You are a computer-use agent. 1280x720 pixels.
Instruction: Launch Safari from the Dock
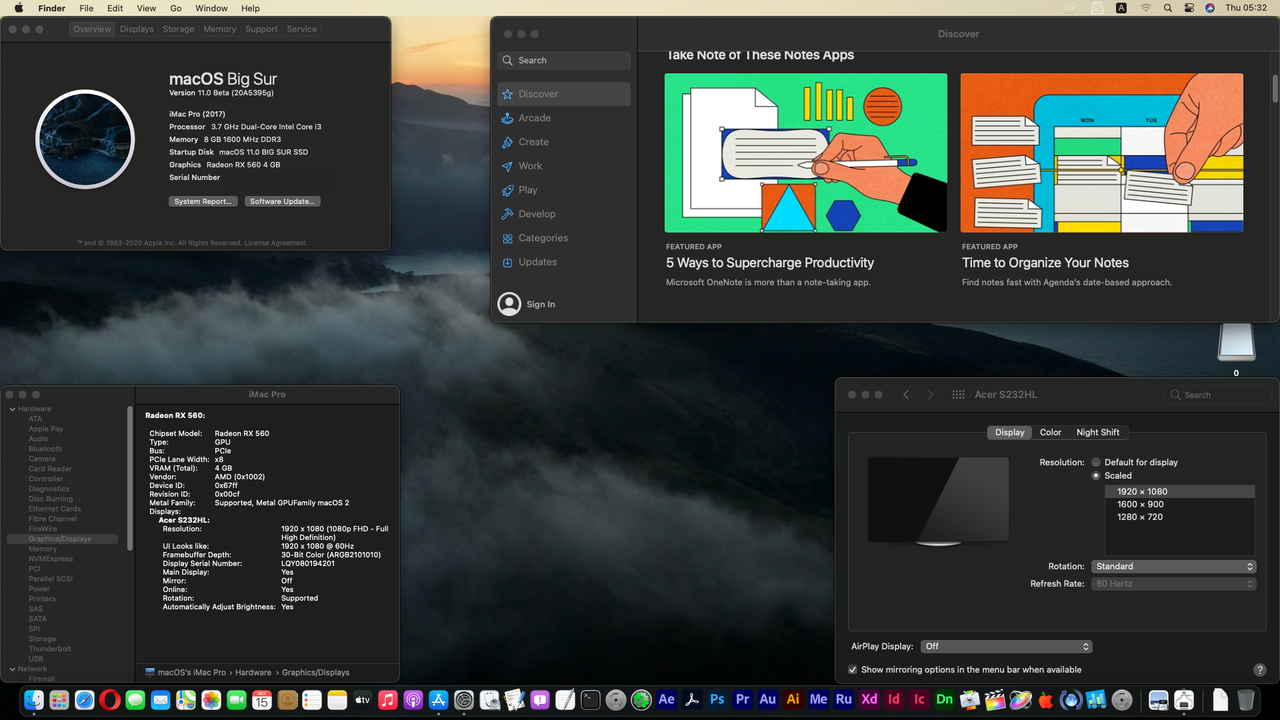(x=85, y=700)
